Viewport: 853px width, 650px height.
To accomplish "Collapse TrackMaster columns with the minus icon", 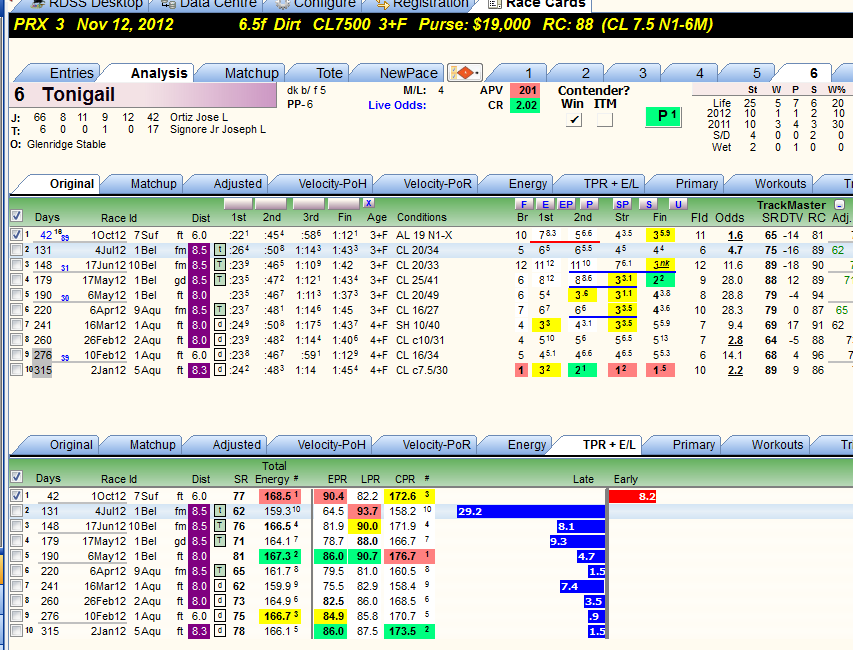I will pyautogui.click(x=839, y=205).
